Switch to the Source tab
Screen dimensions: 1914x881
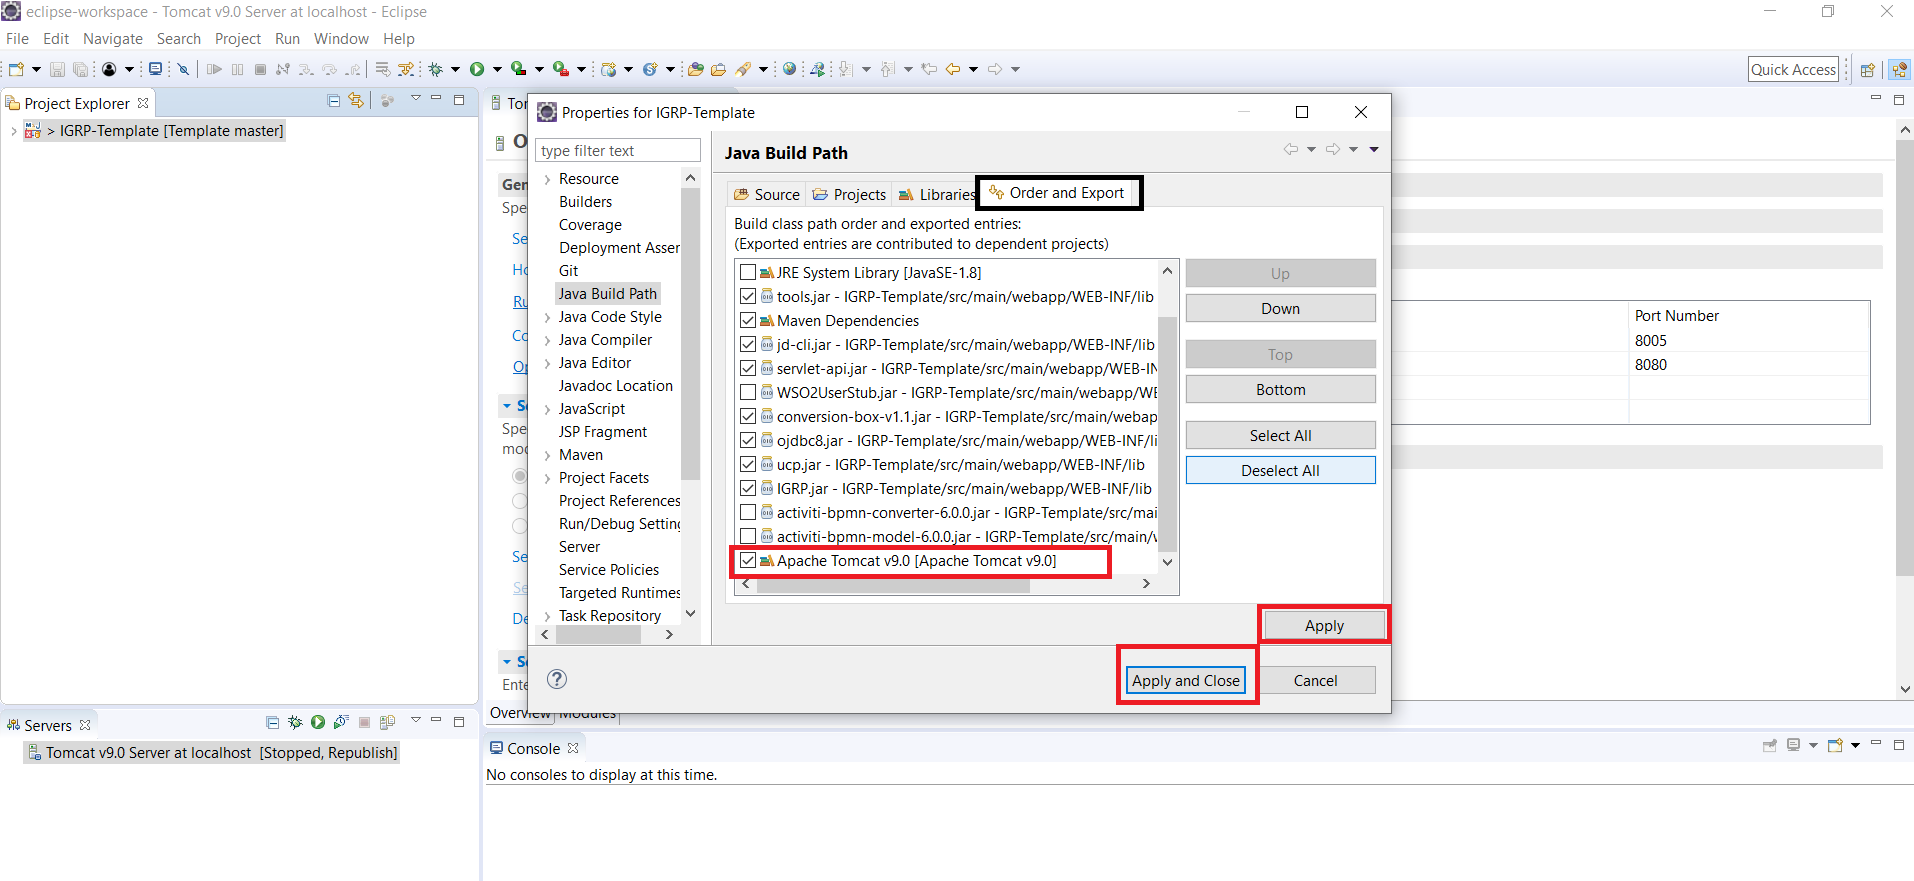click(x=767, y=194)
